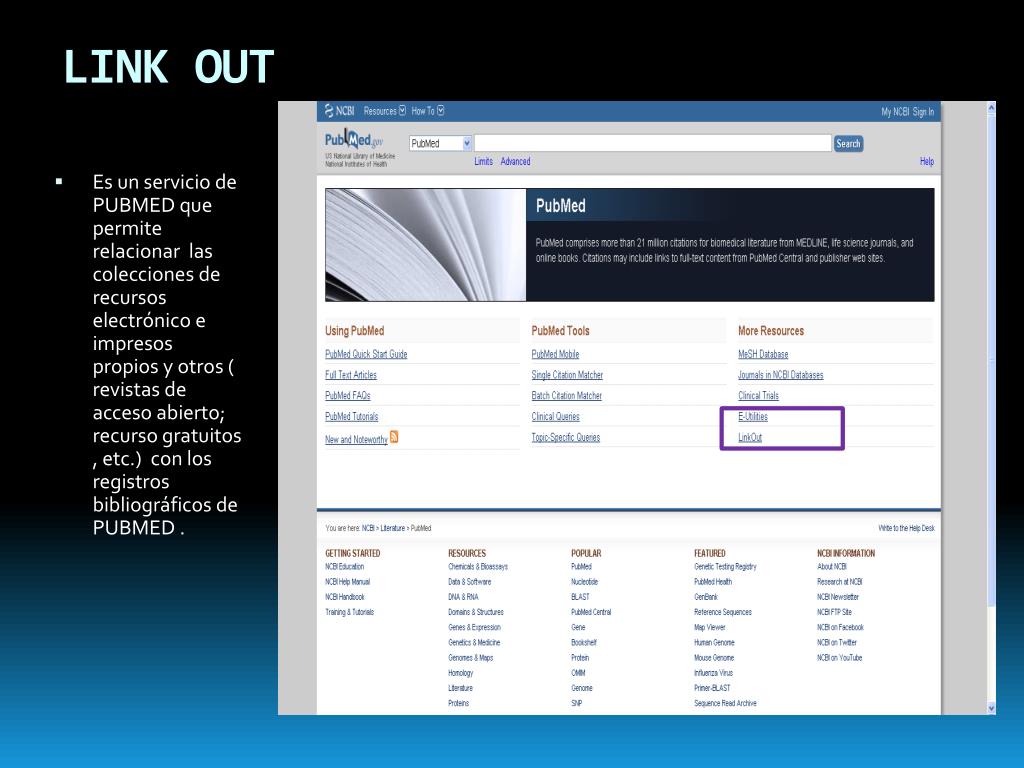Click the search text input field

[652, 143]
